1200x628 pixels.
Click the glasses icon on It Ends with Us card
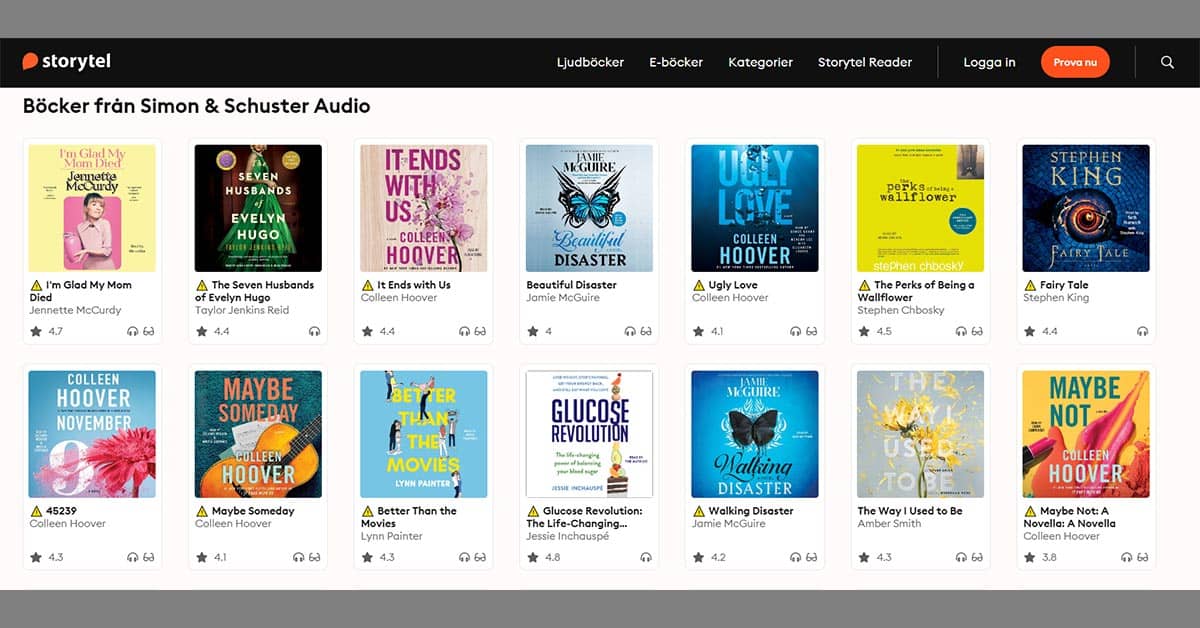tap(481, 331)
